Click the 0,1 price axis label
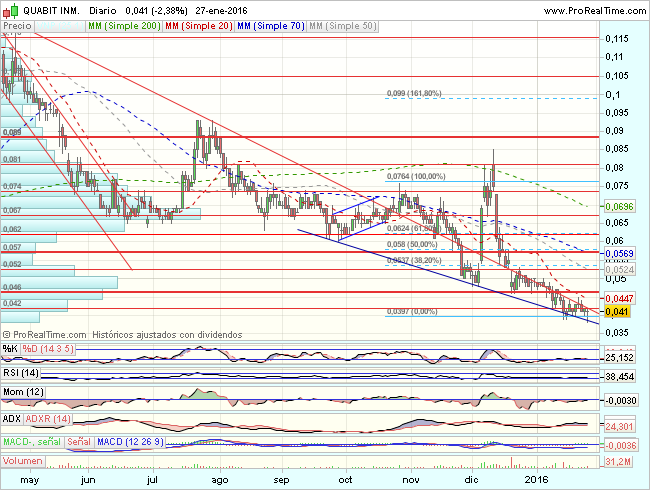This screenshot has width=650, height=490. (x=613, y=95)
